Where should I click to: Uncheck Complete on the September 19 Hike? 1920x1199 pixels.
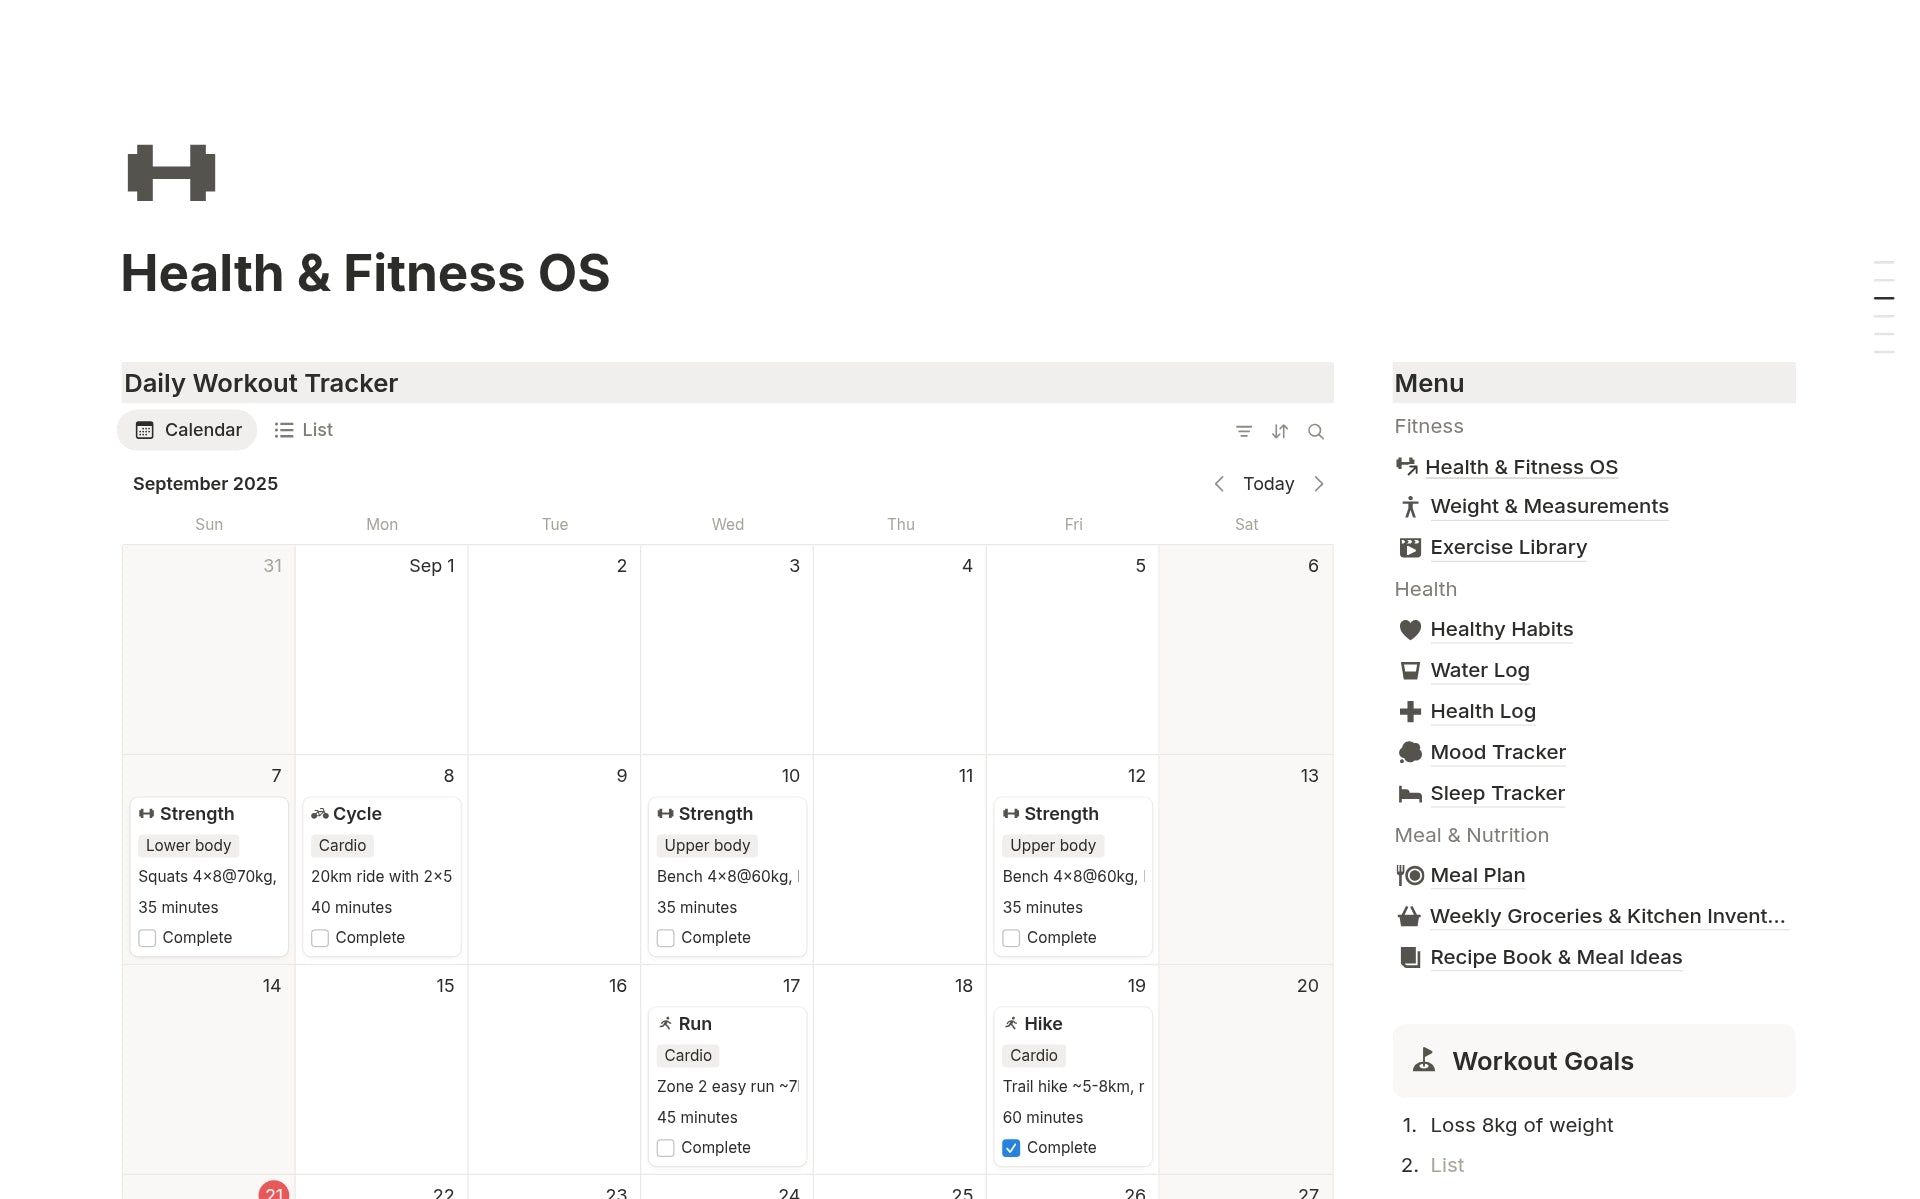click(x=1011, y=1147)
